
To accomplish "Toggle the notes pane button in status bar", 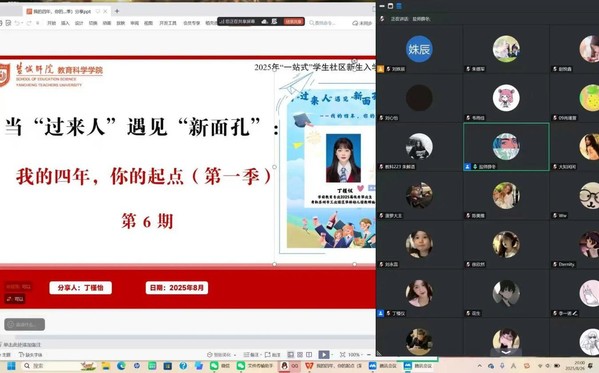I will click(x=251, y=355).
